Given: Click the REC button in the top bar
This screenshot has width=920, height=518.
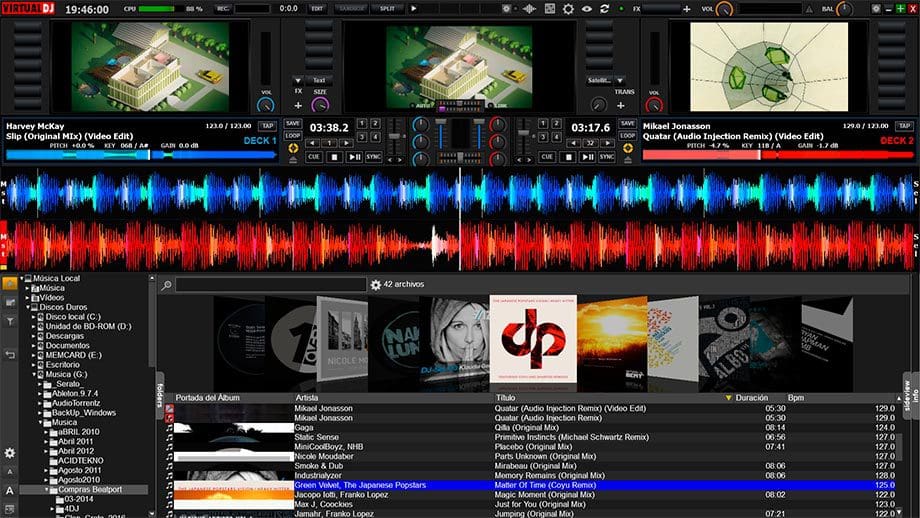Looking at the screenshot, I should point(223,9).
